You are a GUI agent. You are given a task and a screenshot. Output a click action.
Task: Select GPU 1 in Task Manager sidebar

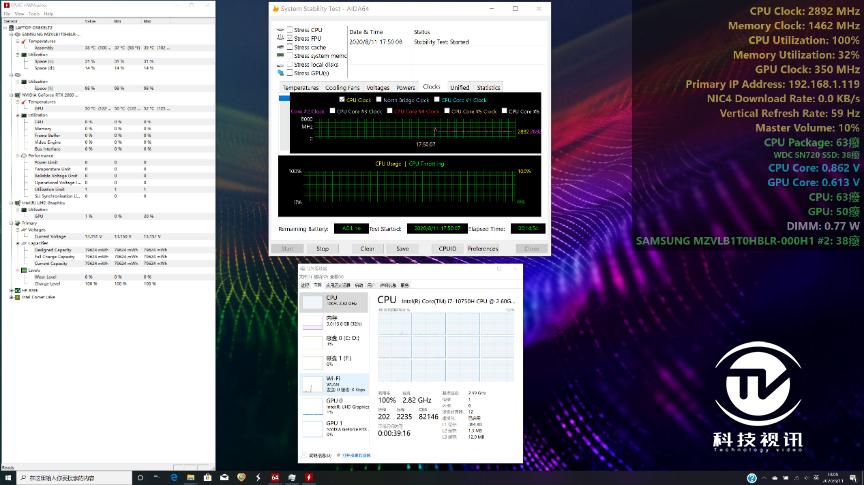click(334, 428)
